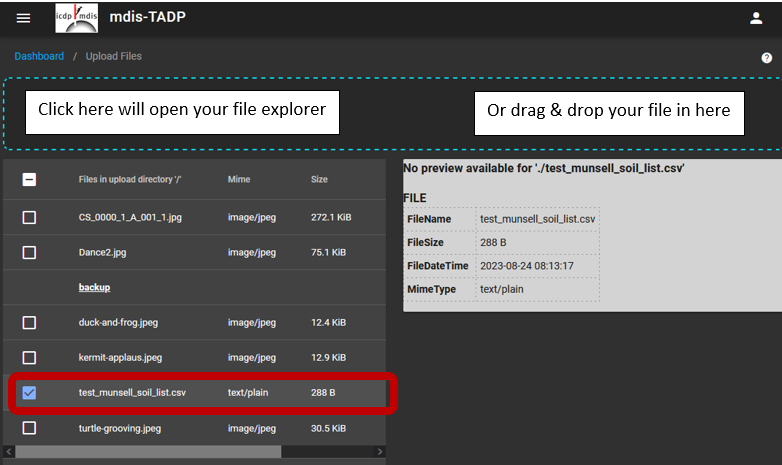Click the 272.1 KiB size cell
This screenshot has height=465, width=782.
pyautogui.click(x=331, y=218)
